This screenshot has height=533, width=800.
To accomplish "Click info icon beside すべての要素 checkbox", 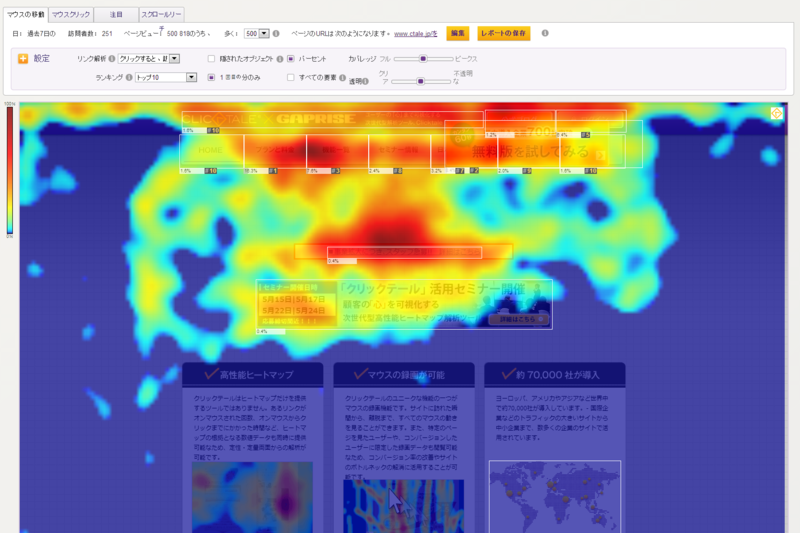I will [x=342, y=78].
